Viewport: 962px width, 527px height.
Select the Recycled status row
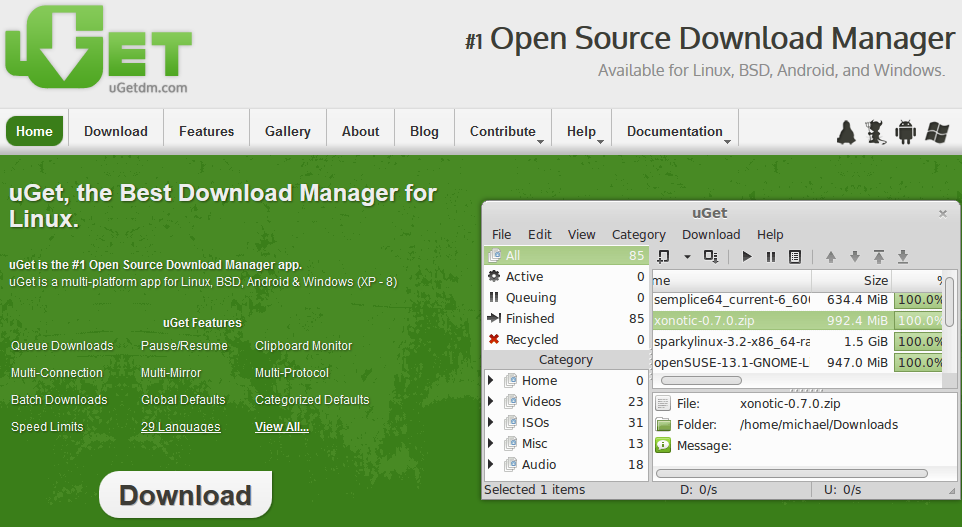(x=566, y=339)
